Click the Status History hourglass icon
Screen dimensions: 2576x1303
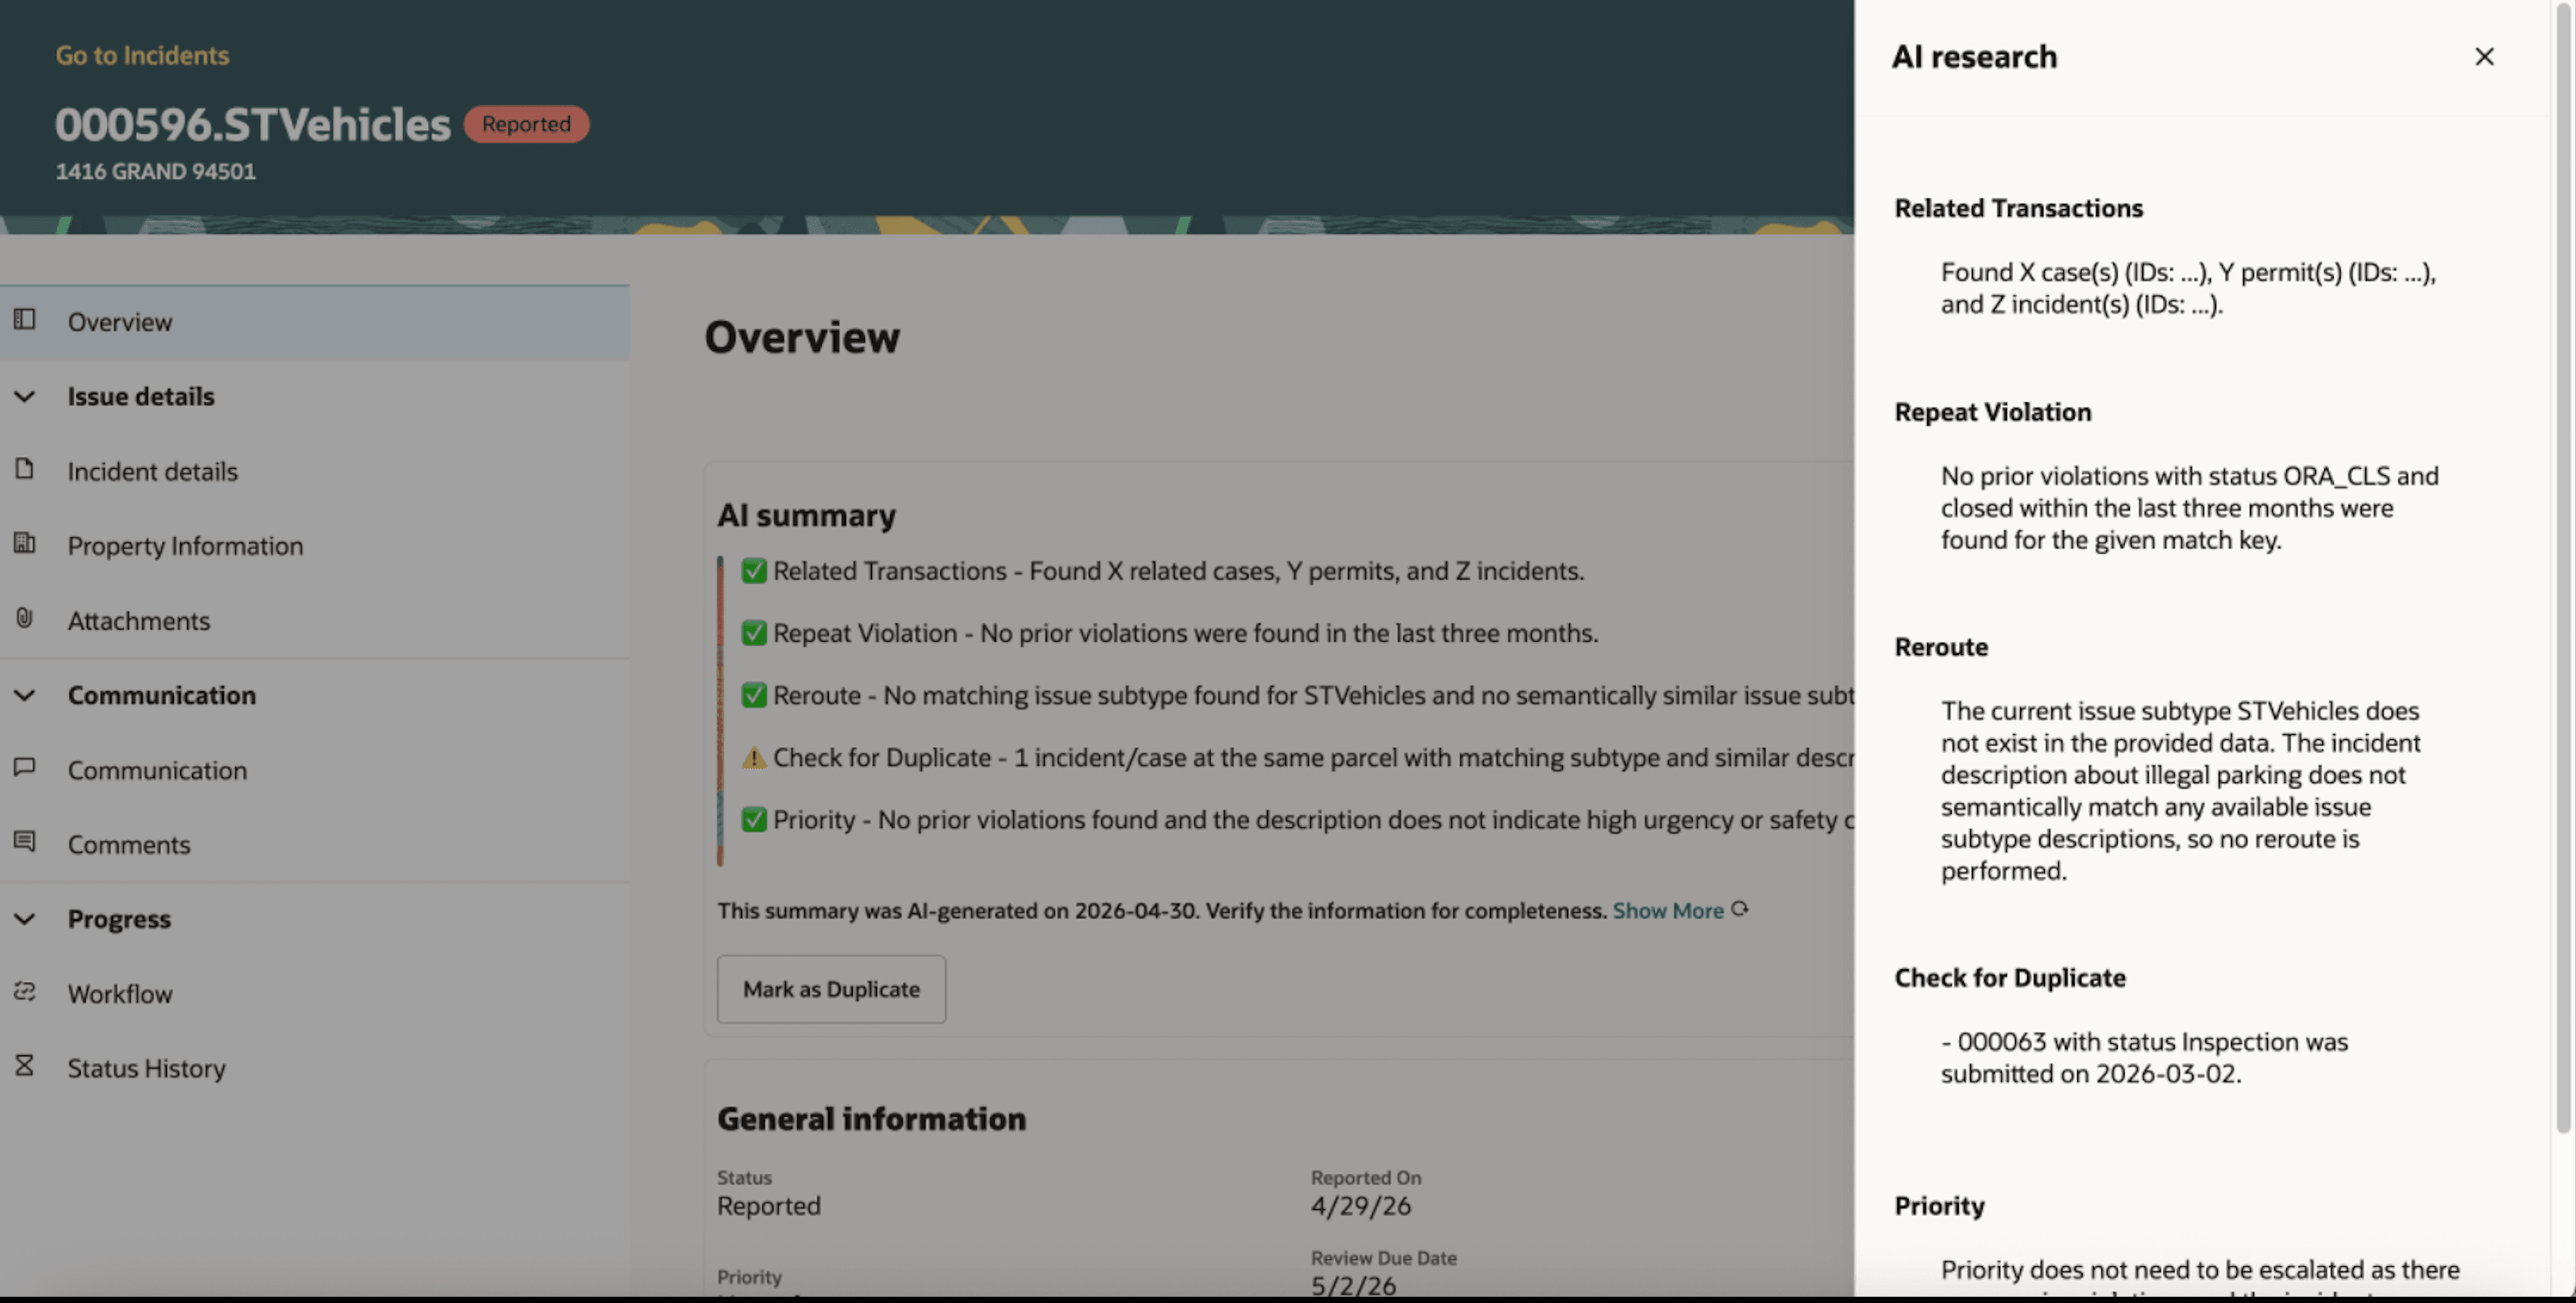25,1065
